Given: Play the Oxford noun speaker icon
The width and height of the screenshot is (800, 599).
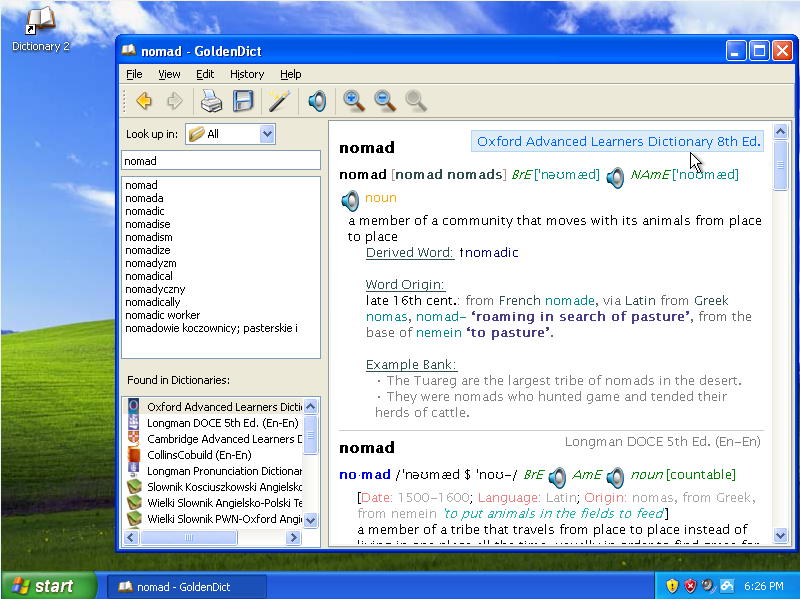Looking at the screenshot, I should coord(350,201).
